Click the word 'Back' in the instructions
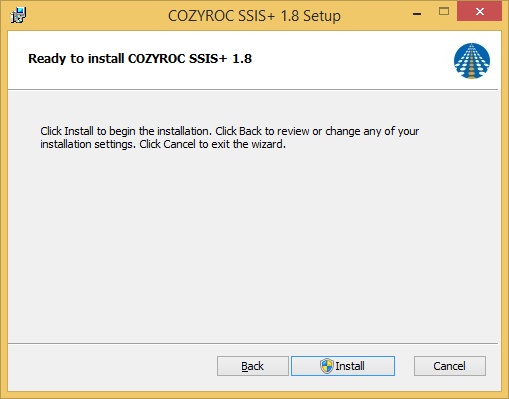The image size is (509, 399). tap(250, 131)
